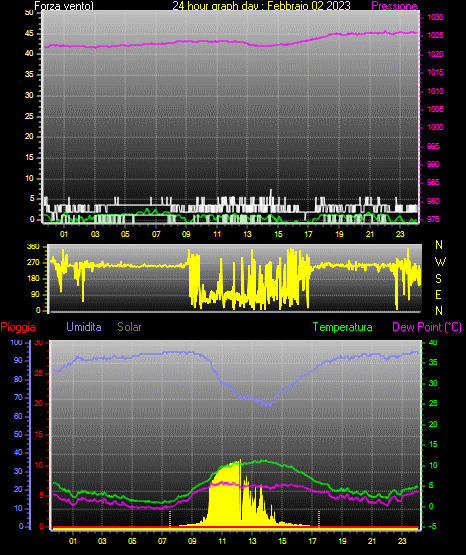Click the red 25 rain axis value
This screenshot has width=466, height=555.
coord(39,373)
